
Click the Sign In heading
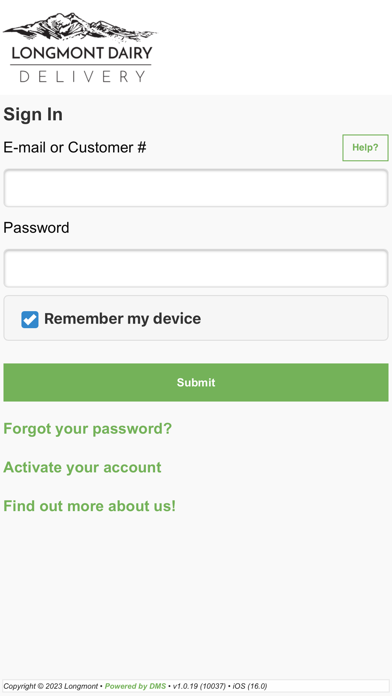click(33, 115)
